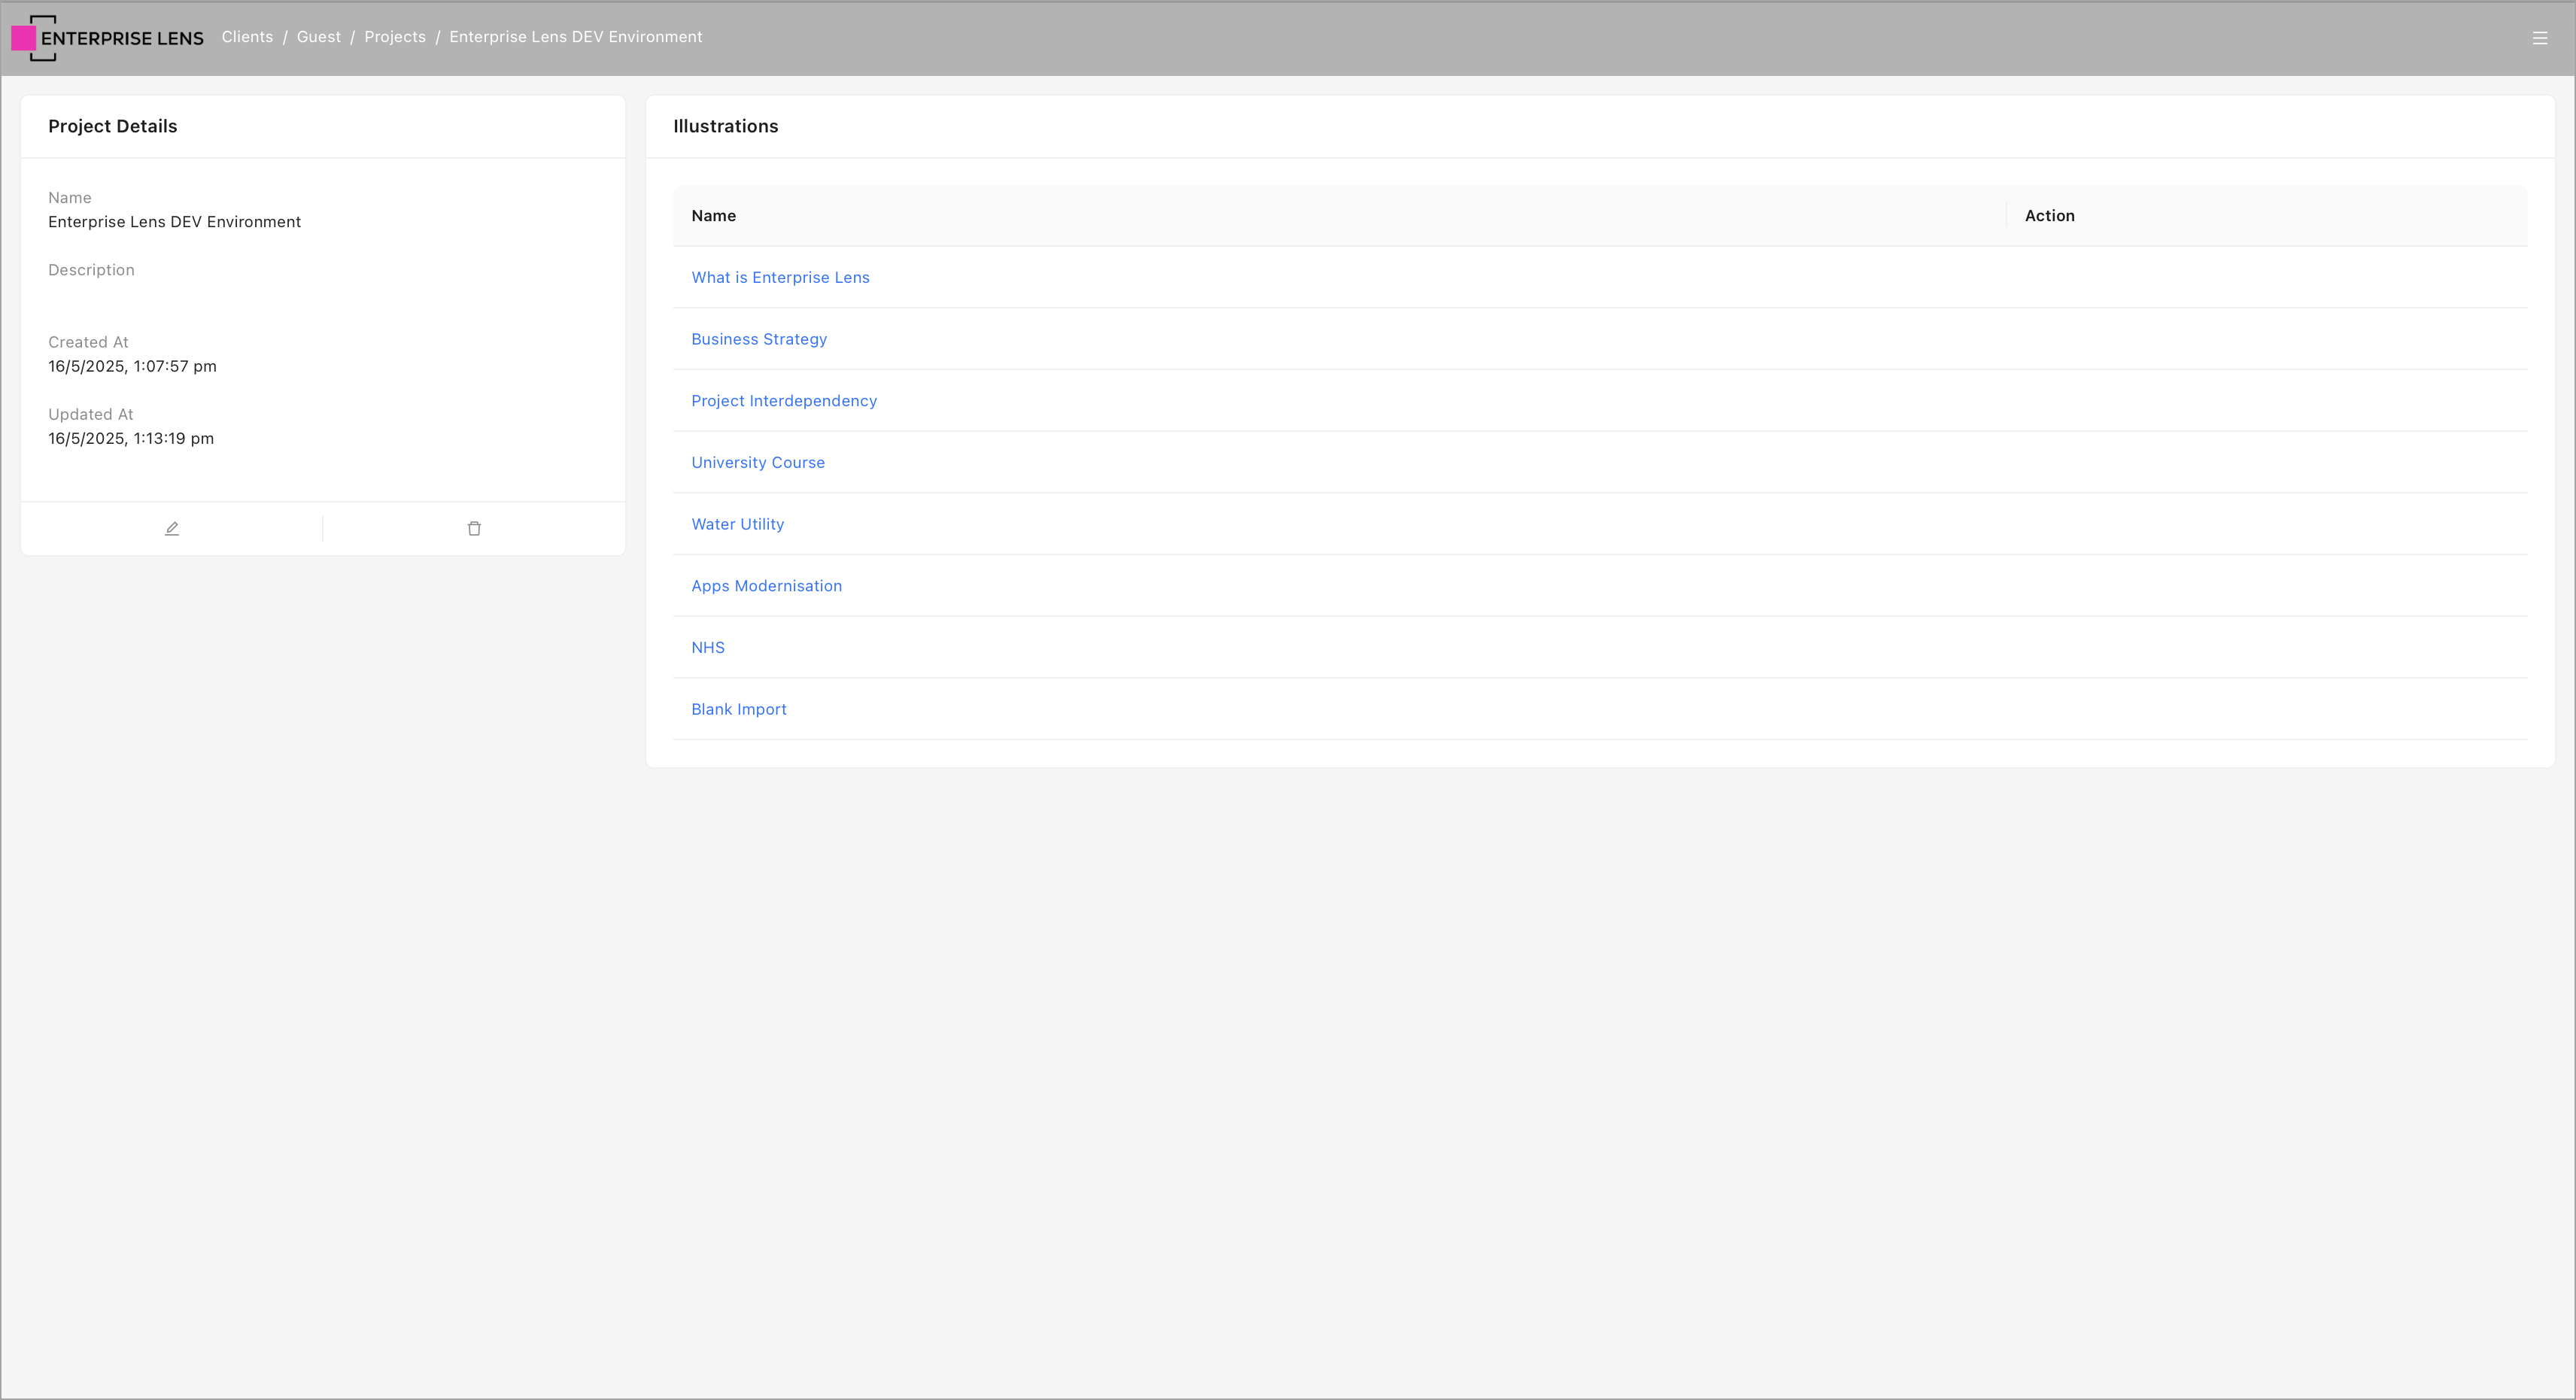This screenshot has height=1400, width=2576.
Task: Click the Enterprise Lens logo
Action: pyautogui.click(x=107, y=38)
